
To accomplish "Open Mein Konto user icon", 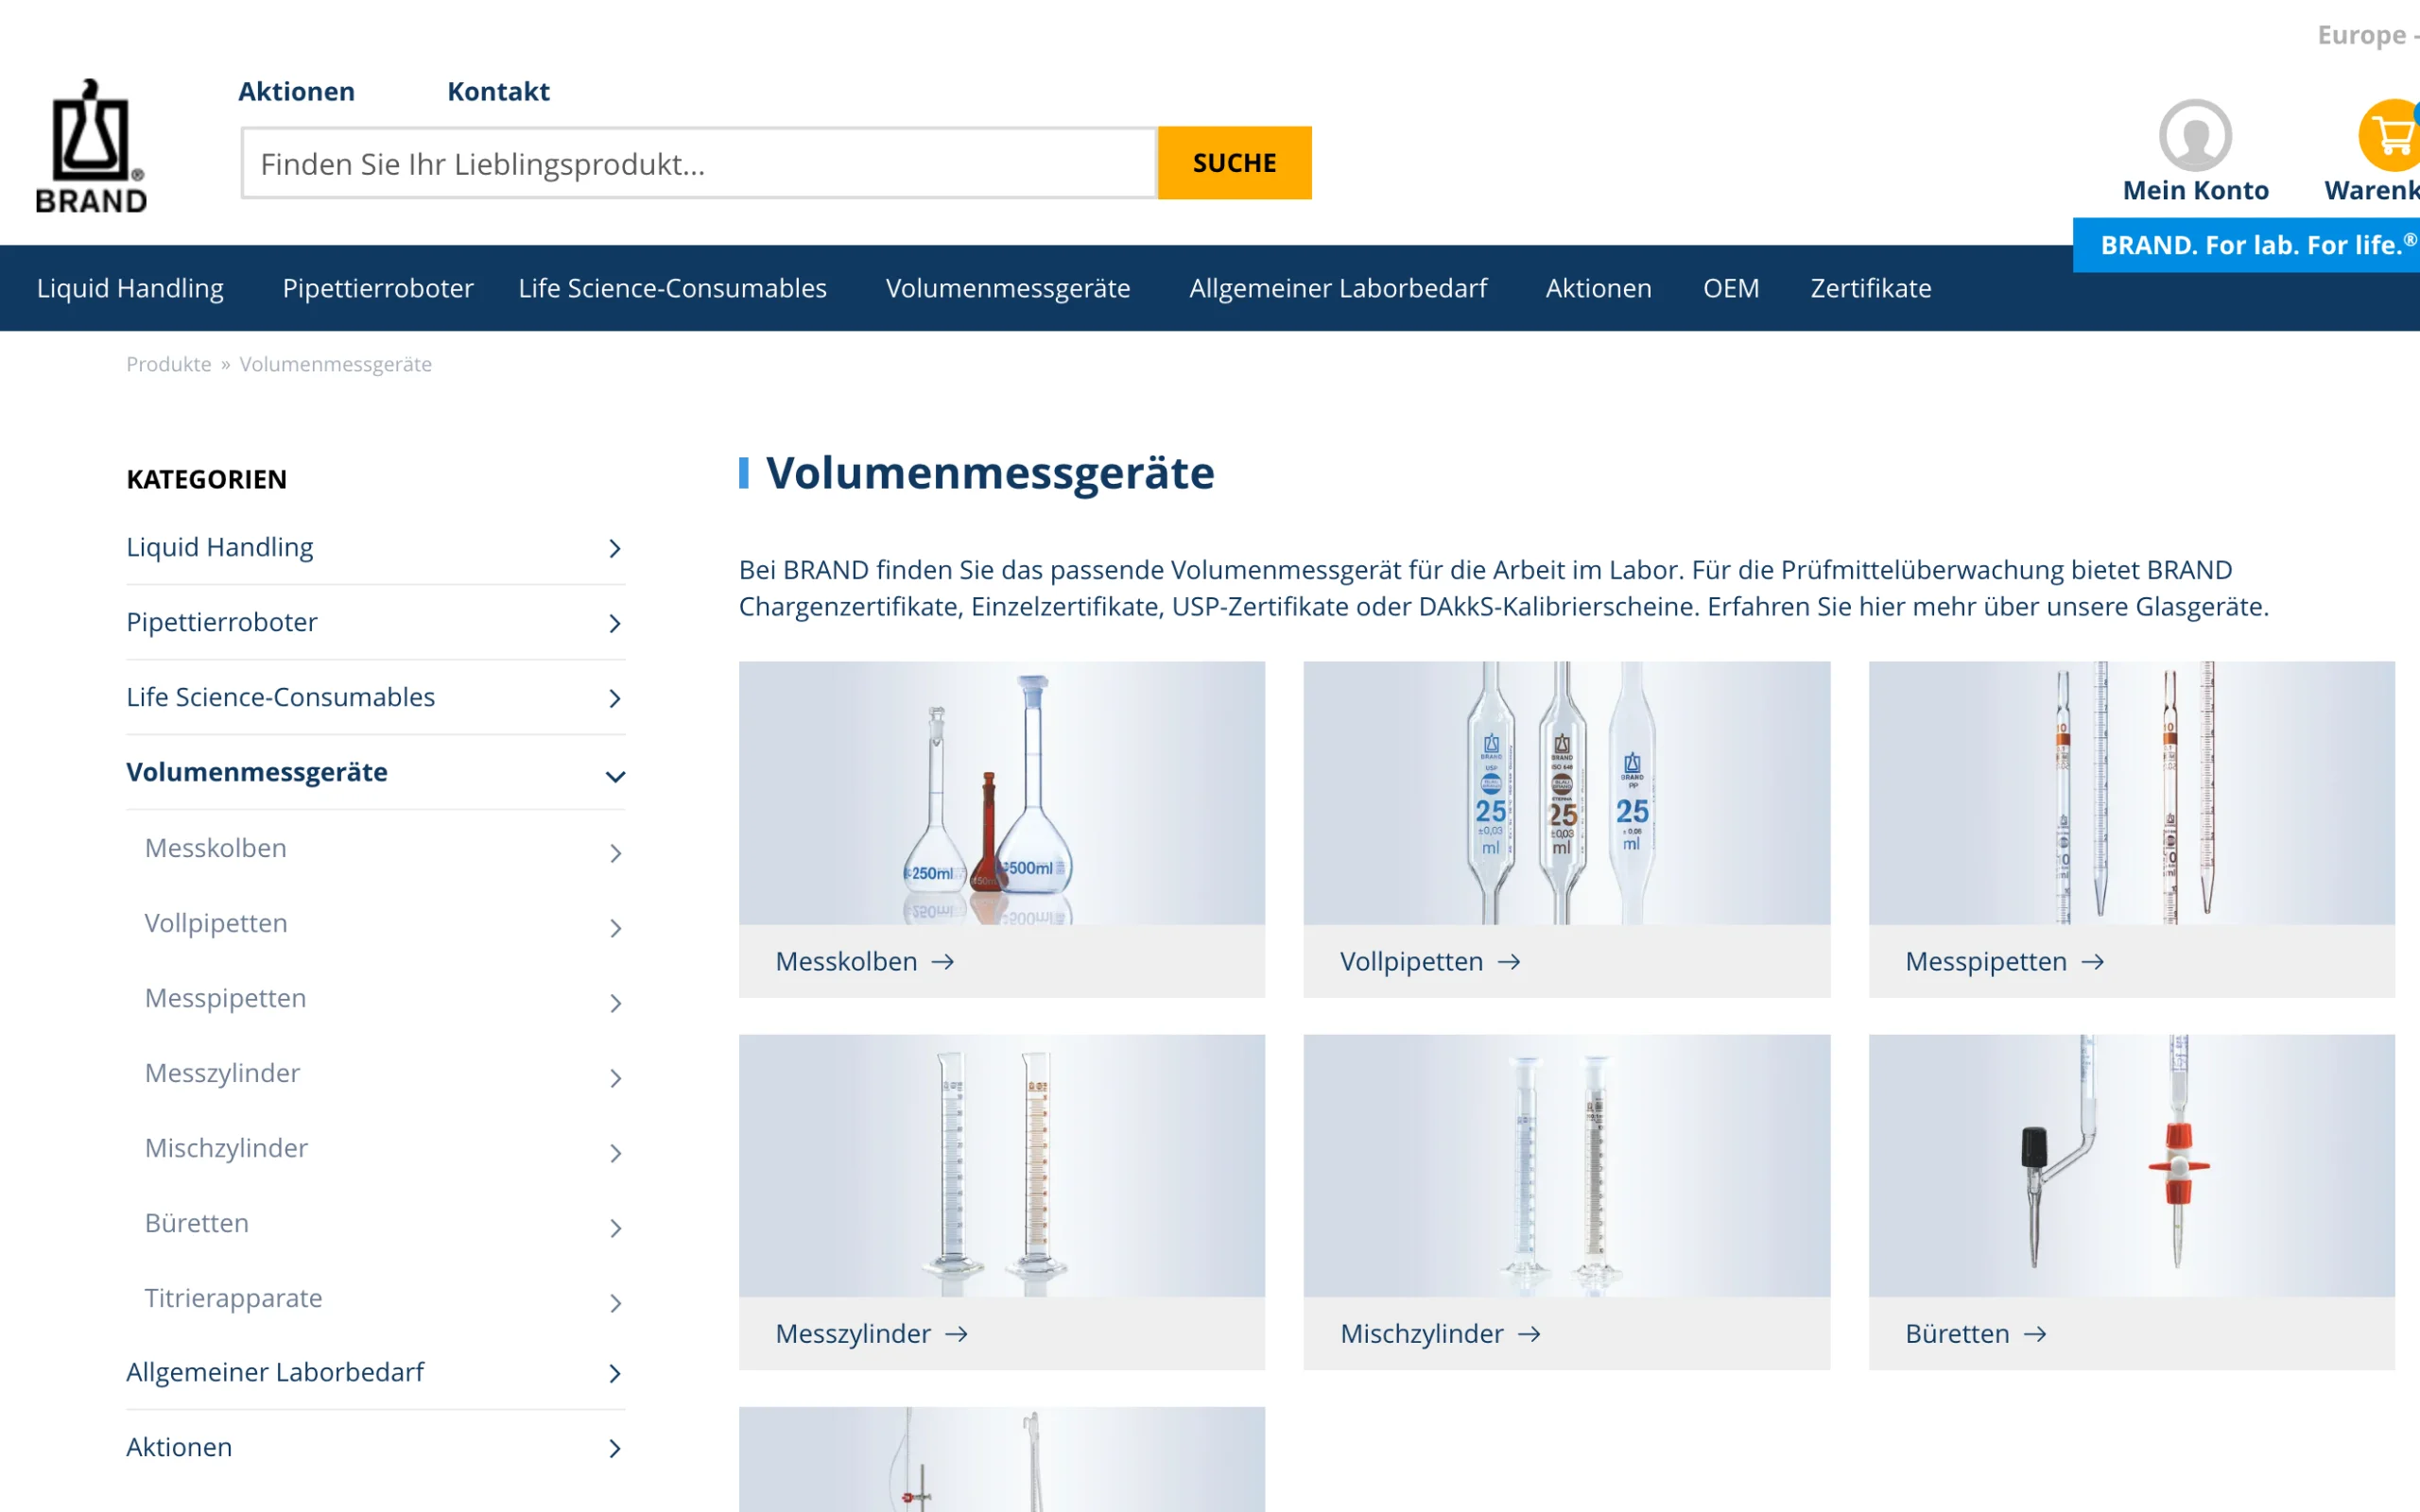I will [x=2195, y=135].
